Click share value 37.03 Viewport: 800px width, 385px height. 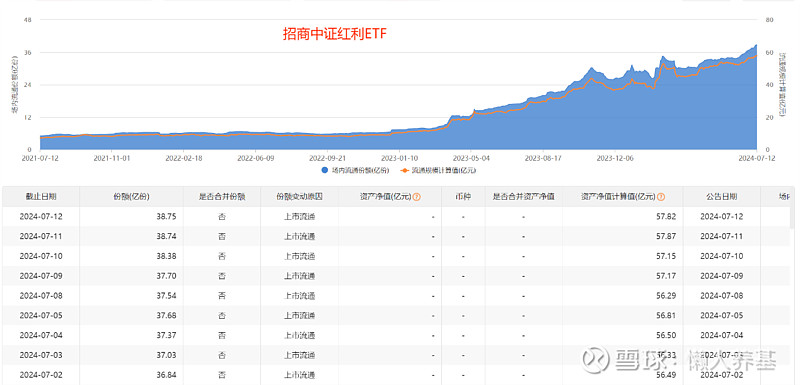167,355
